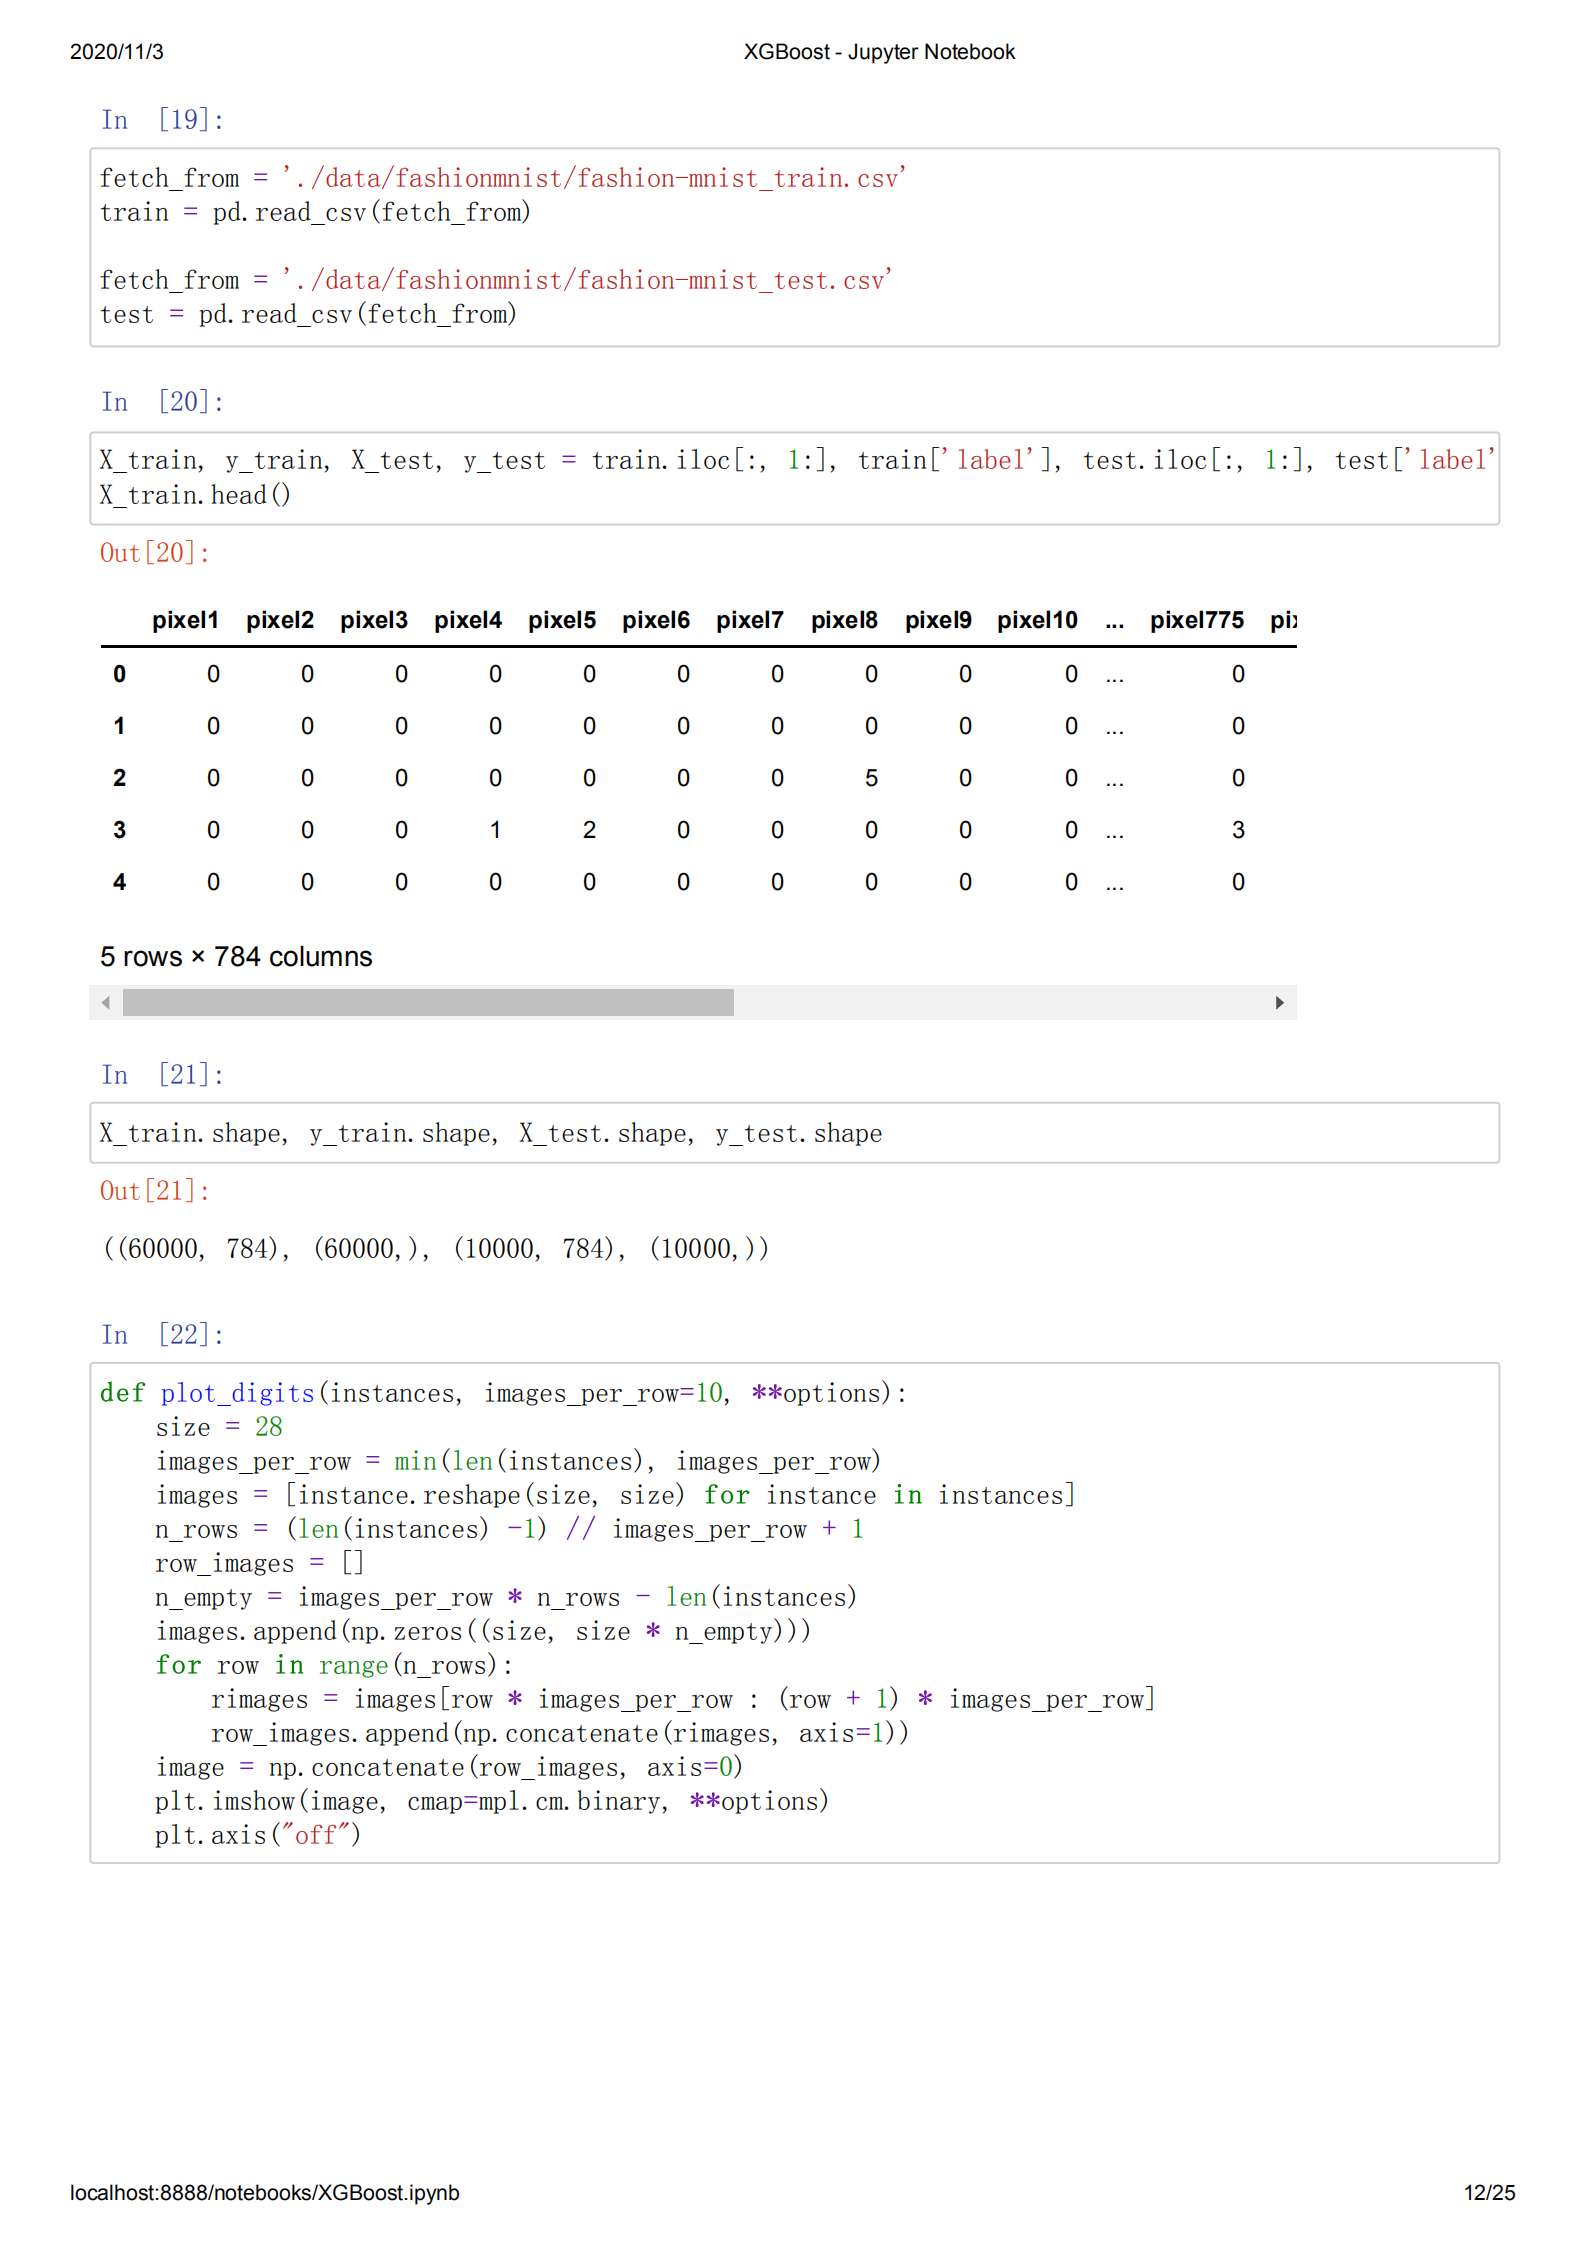Click the '5 rows × 784 columns' summary text
The width and height of the screenshot is (1586, 2245).
(236, 957)
